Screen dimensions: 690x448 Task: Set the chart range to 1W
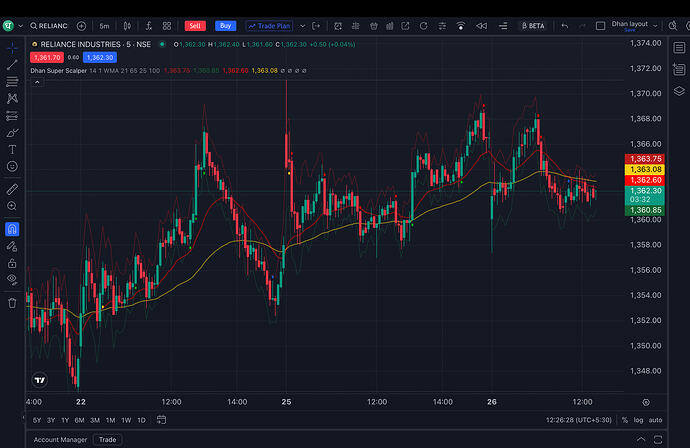point(126,420)
